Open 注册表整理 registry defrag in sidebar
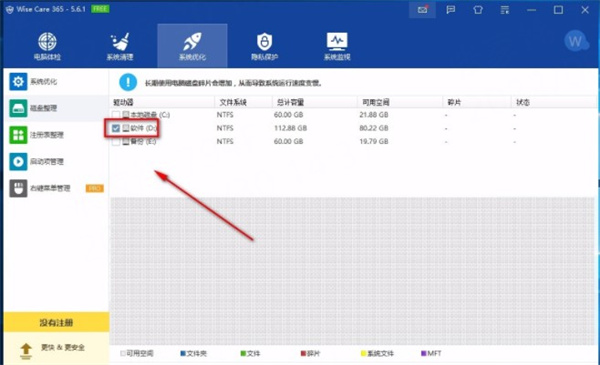This screenshot has height=365, width=600. [56, 135]
